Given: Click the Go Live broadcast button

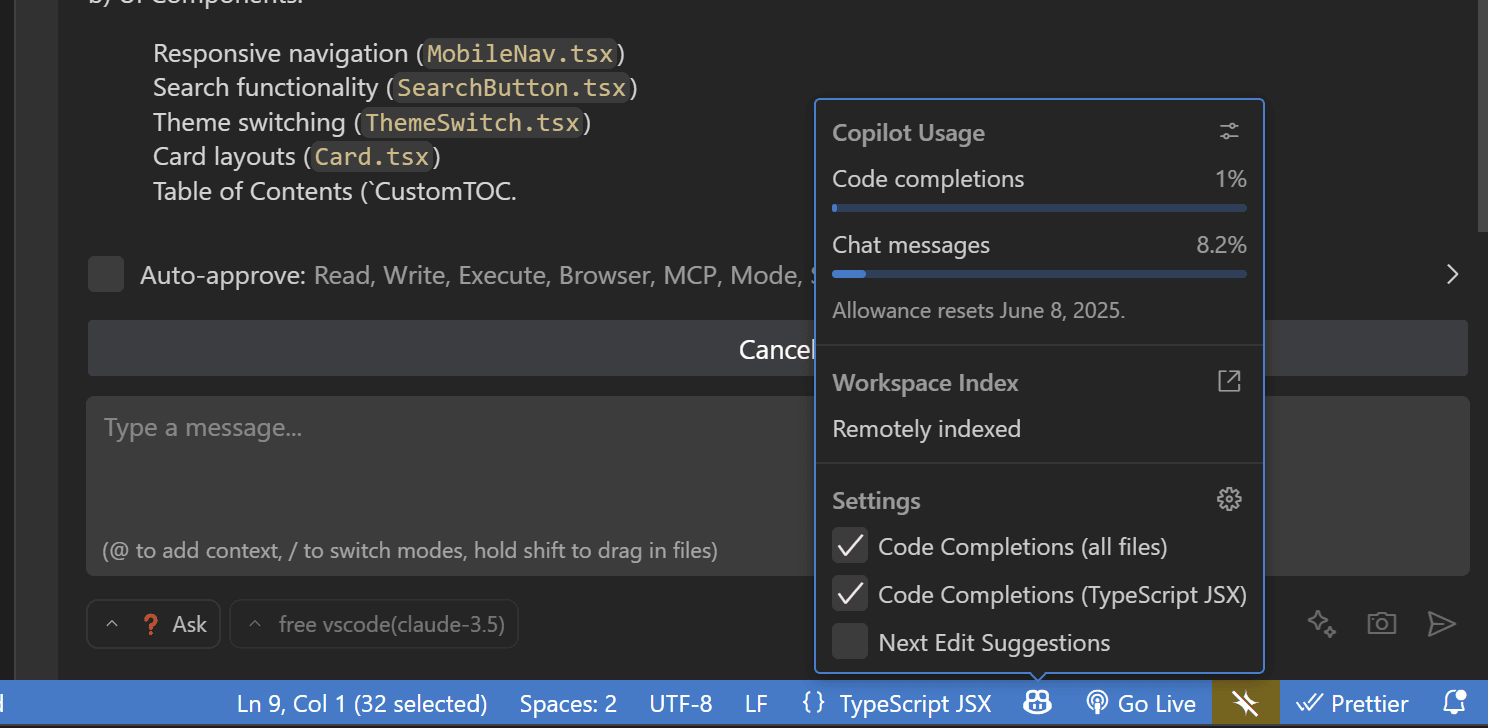Looking at the screenshot, I should coord(1140,704).
